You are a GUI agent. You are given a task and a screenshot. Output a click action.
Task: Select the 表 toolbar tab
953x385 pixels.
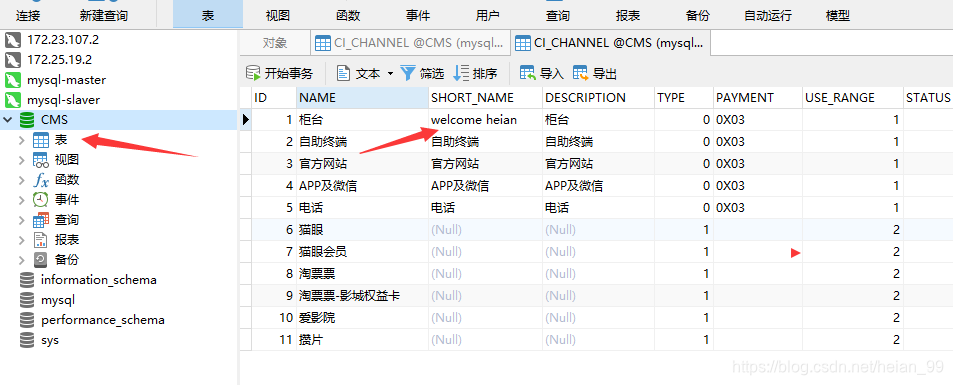[208, 15]
